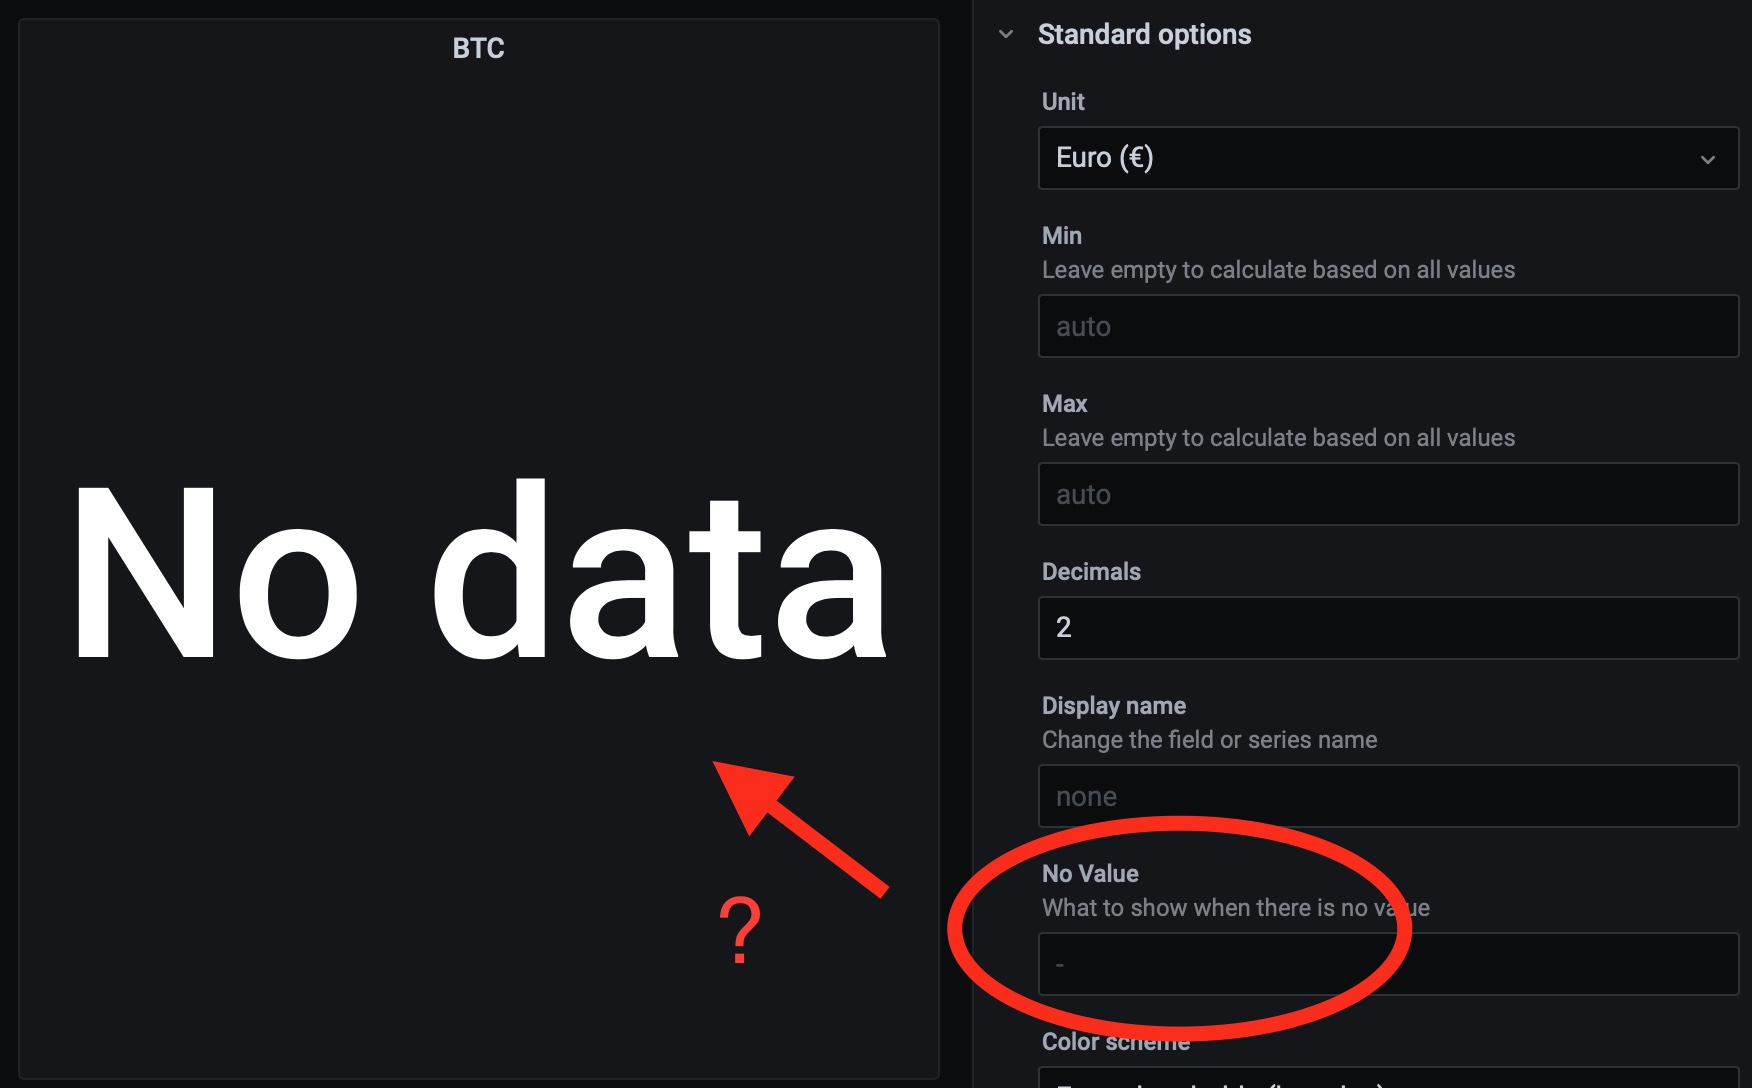
Task: Click the Max label heading
Action: click(1064, 403)
